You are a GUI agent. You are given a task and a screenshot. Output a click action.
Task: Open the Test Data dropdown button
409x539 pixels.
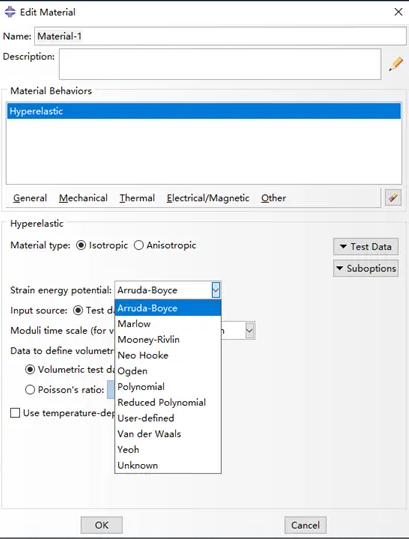[366, 246]
